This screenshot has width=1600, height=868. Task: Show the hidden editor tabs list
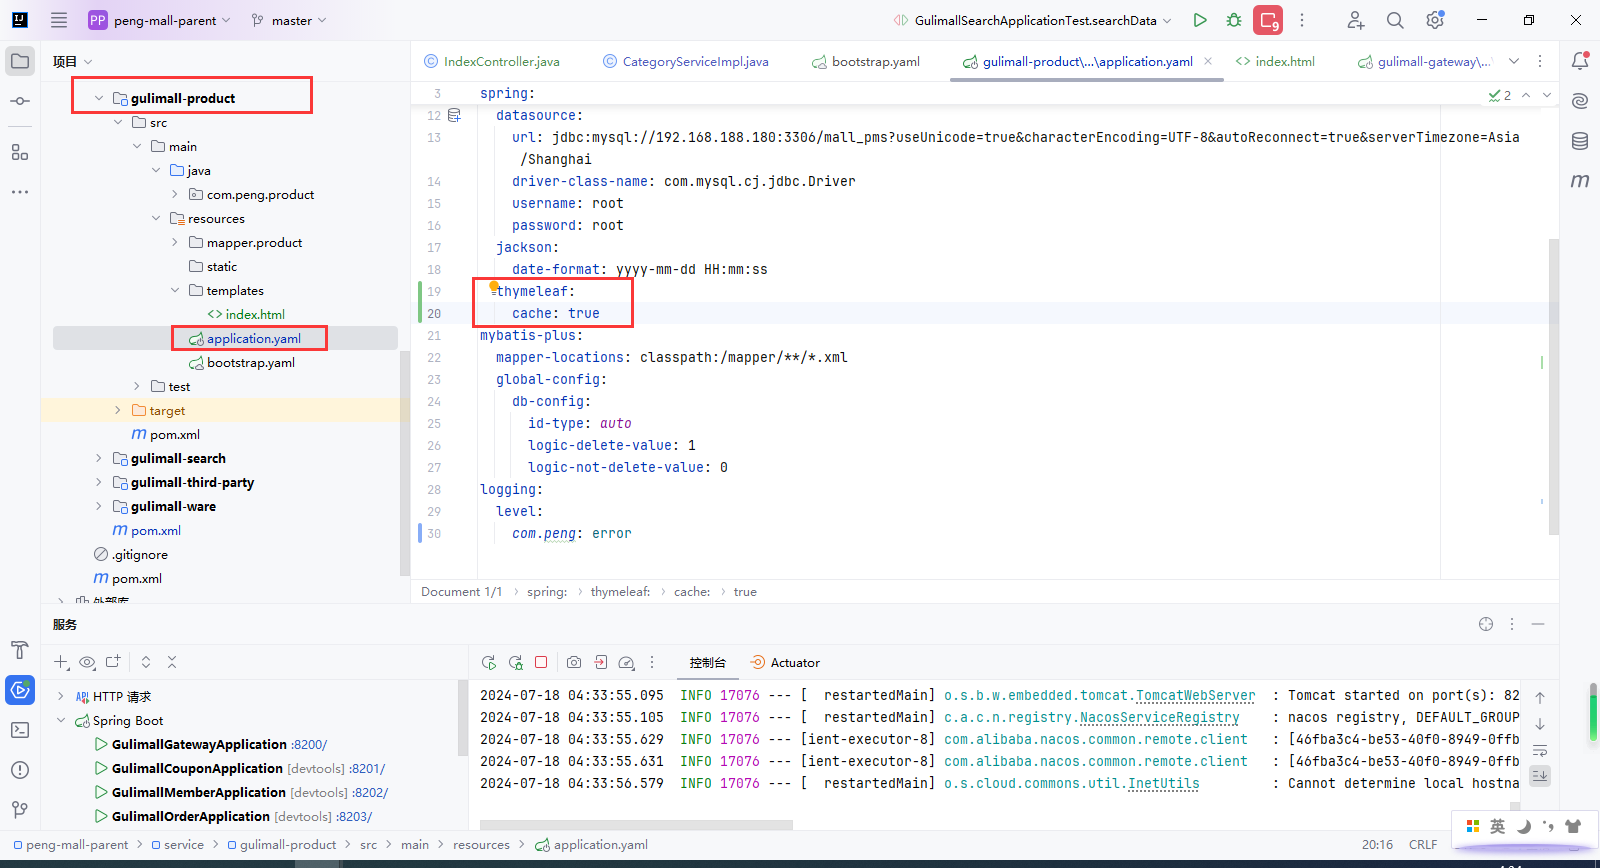[1514, 61]
